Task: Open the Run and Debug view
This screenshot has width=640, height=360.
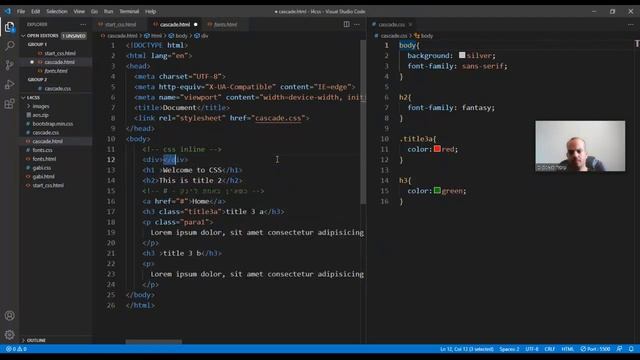Action: pyautogui.click(x=9, y=84)
